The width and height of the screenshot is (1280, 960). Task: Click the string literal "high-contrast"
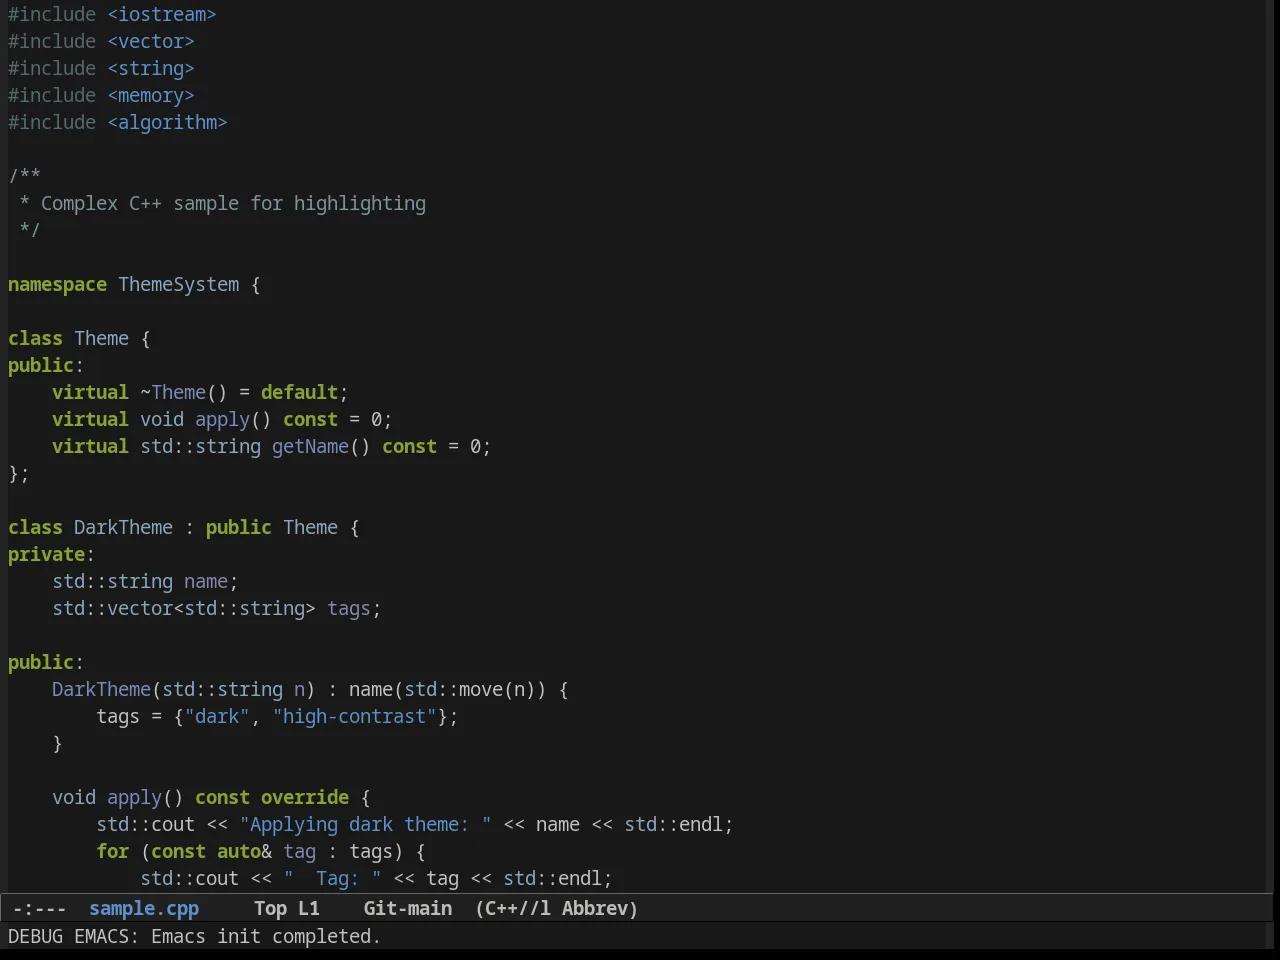coord(354,716)
